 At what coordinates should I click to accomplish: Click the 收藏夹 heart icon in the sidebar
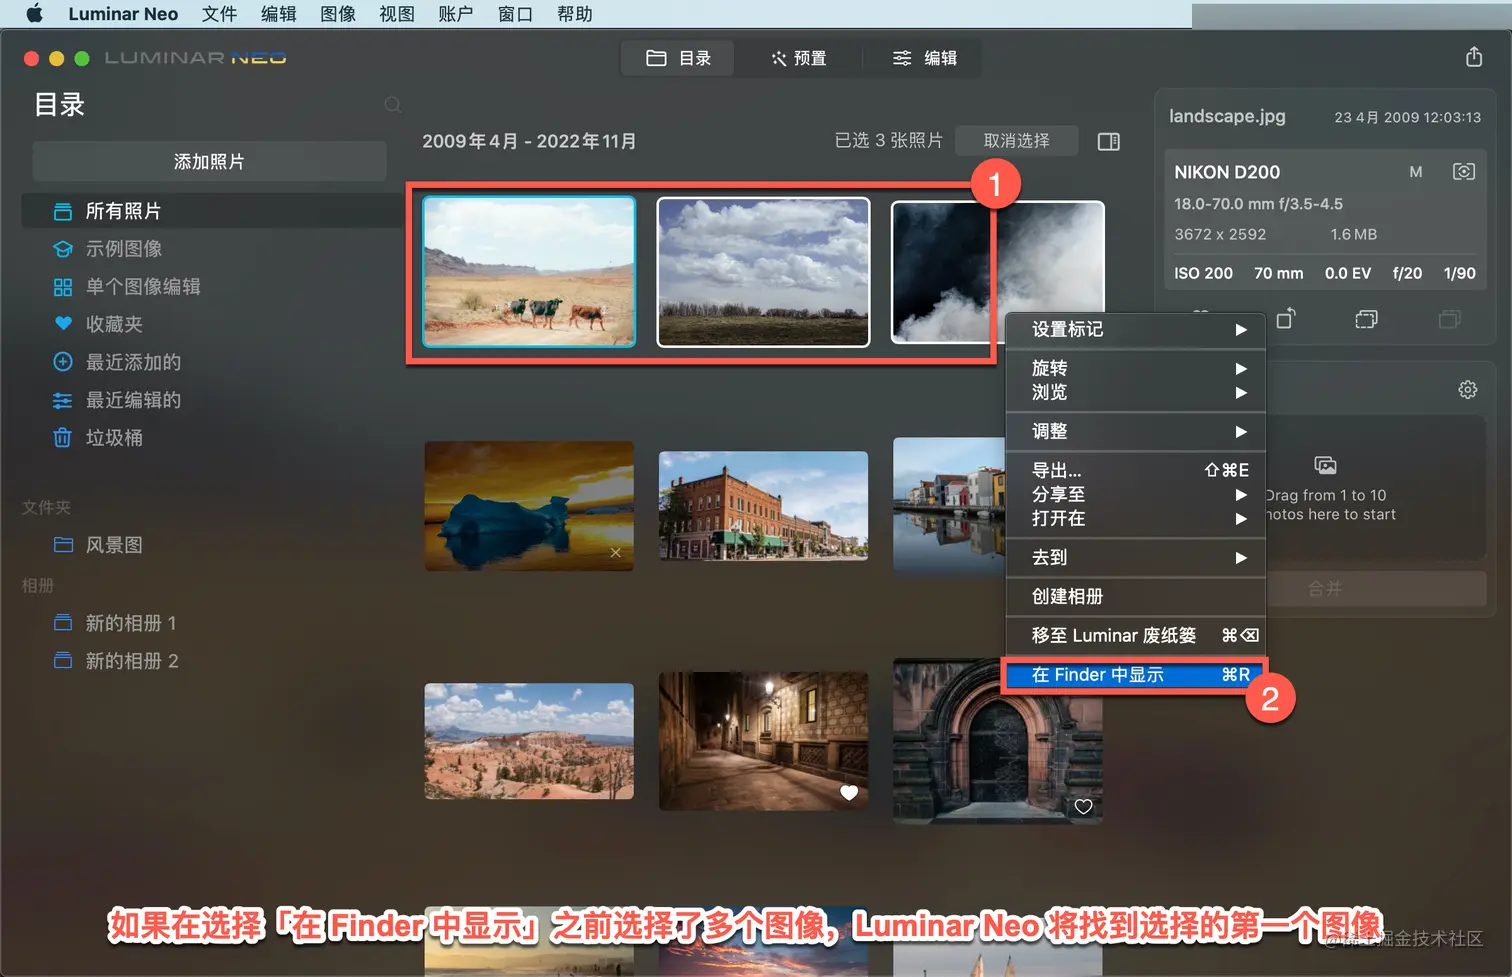(x=62, y=324)
